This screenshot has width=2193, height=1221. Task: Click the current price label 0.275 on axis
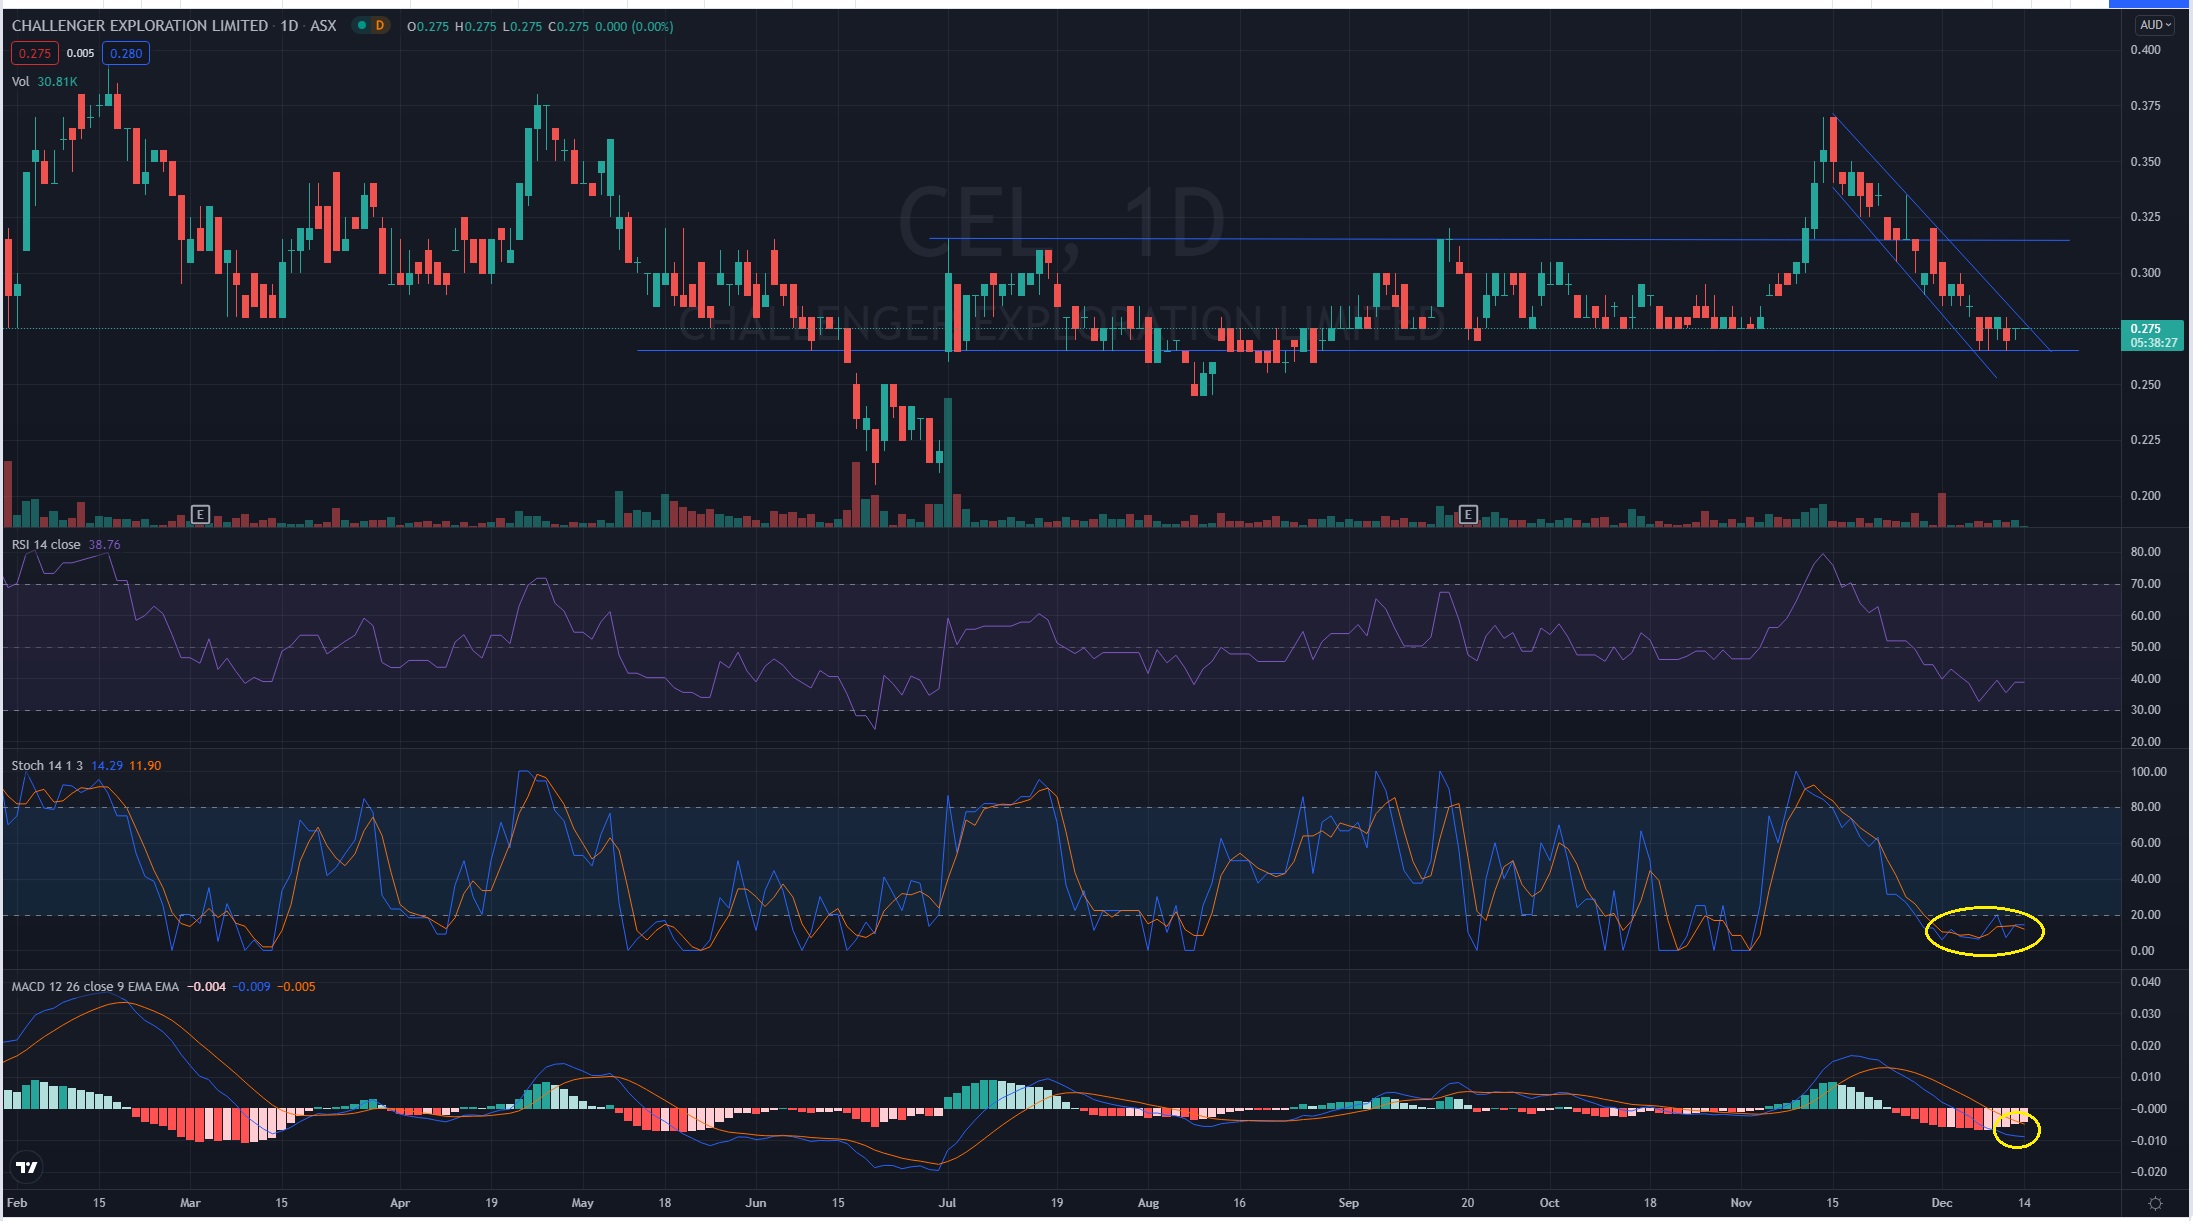[x=2152, y=335]
